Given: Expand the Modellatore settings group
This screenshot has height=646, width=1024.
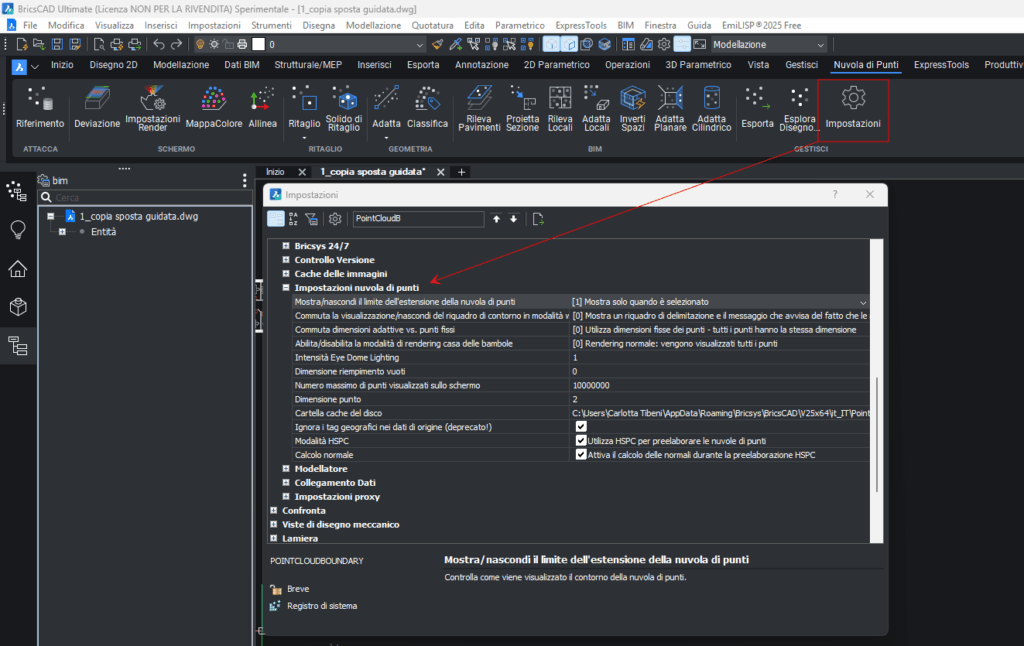Looking at the screenshot, I should (x=286, y=468).
